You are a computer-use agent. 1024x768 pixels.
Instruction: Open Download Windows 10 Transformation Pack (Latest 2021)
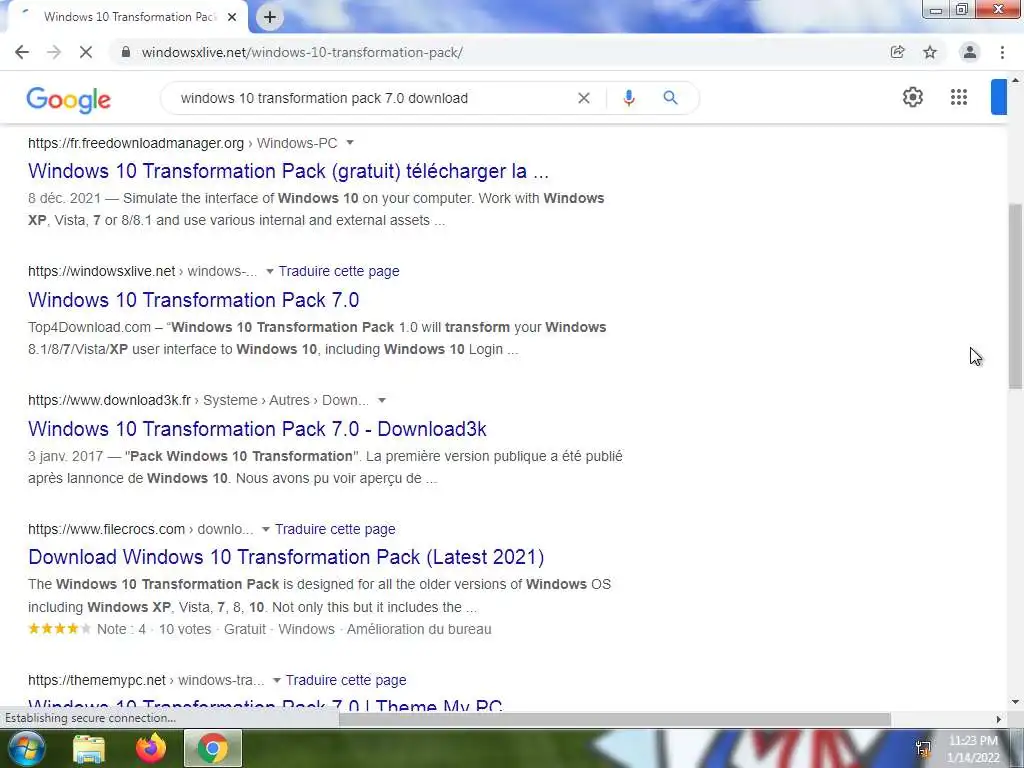tap(286, 557)
